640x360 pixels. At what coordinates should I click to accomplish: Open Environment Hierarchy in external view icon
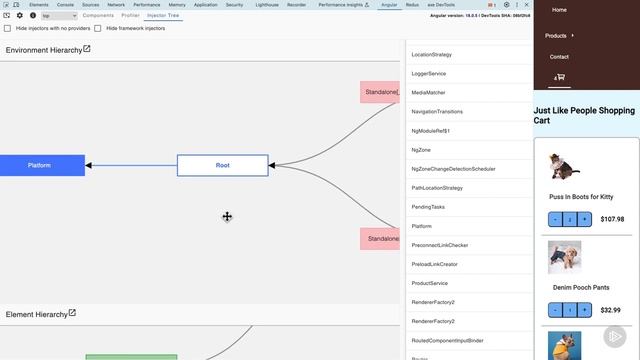87,49
